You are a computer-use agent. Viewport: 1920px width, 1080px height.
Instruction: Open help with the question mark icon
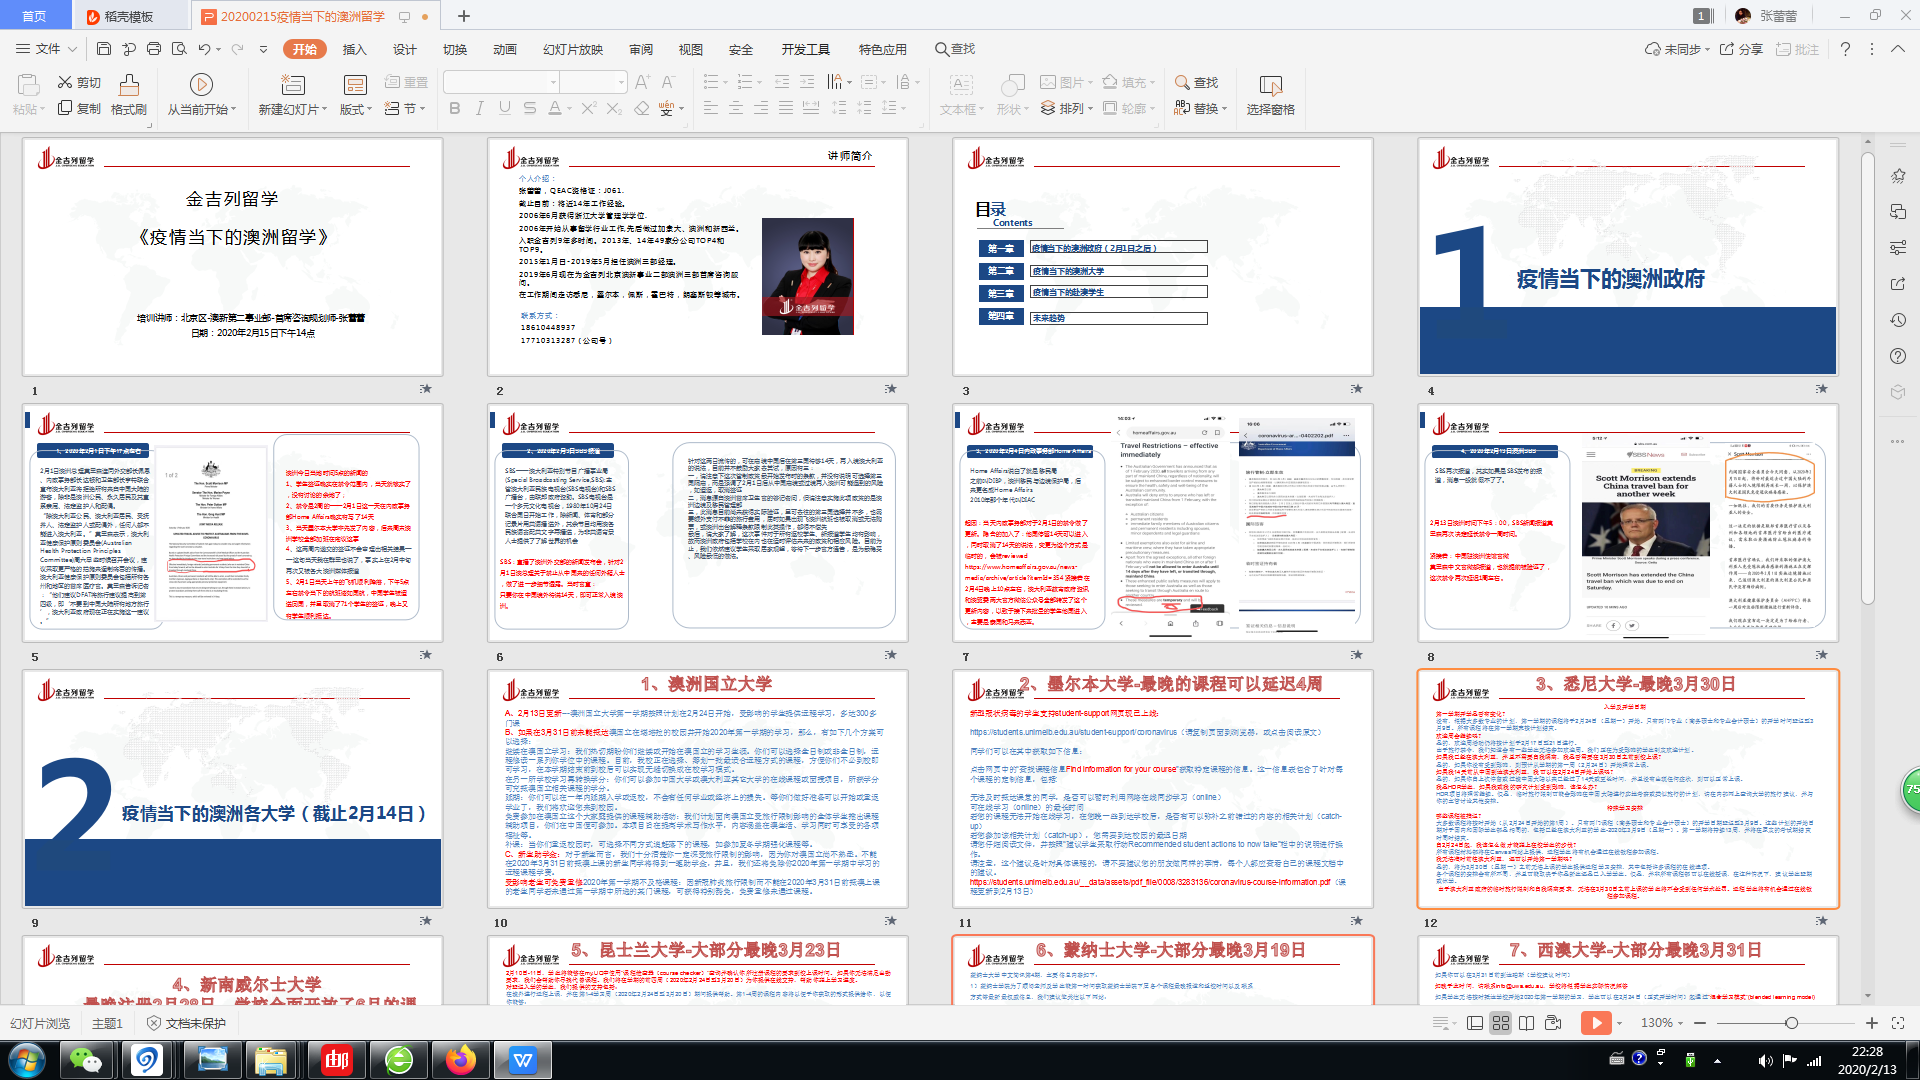(1845, 49)
